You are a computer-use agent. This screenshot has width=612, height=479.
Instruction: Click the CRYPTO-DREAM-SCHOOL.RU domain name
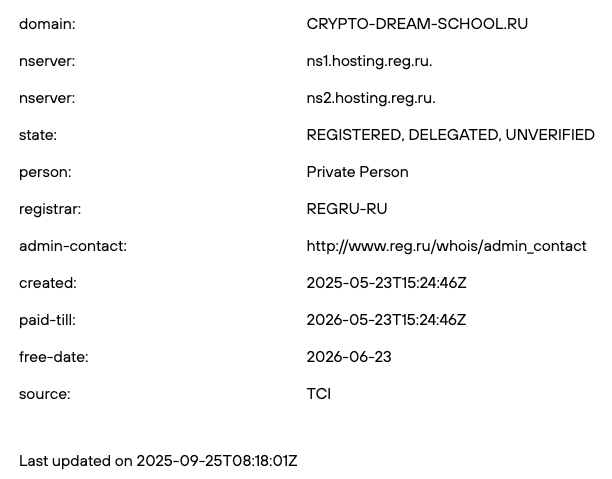(417, 24)
